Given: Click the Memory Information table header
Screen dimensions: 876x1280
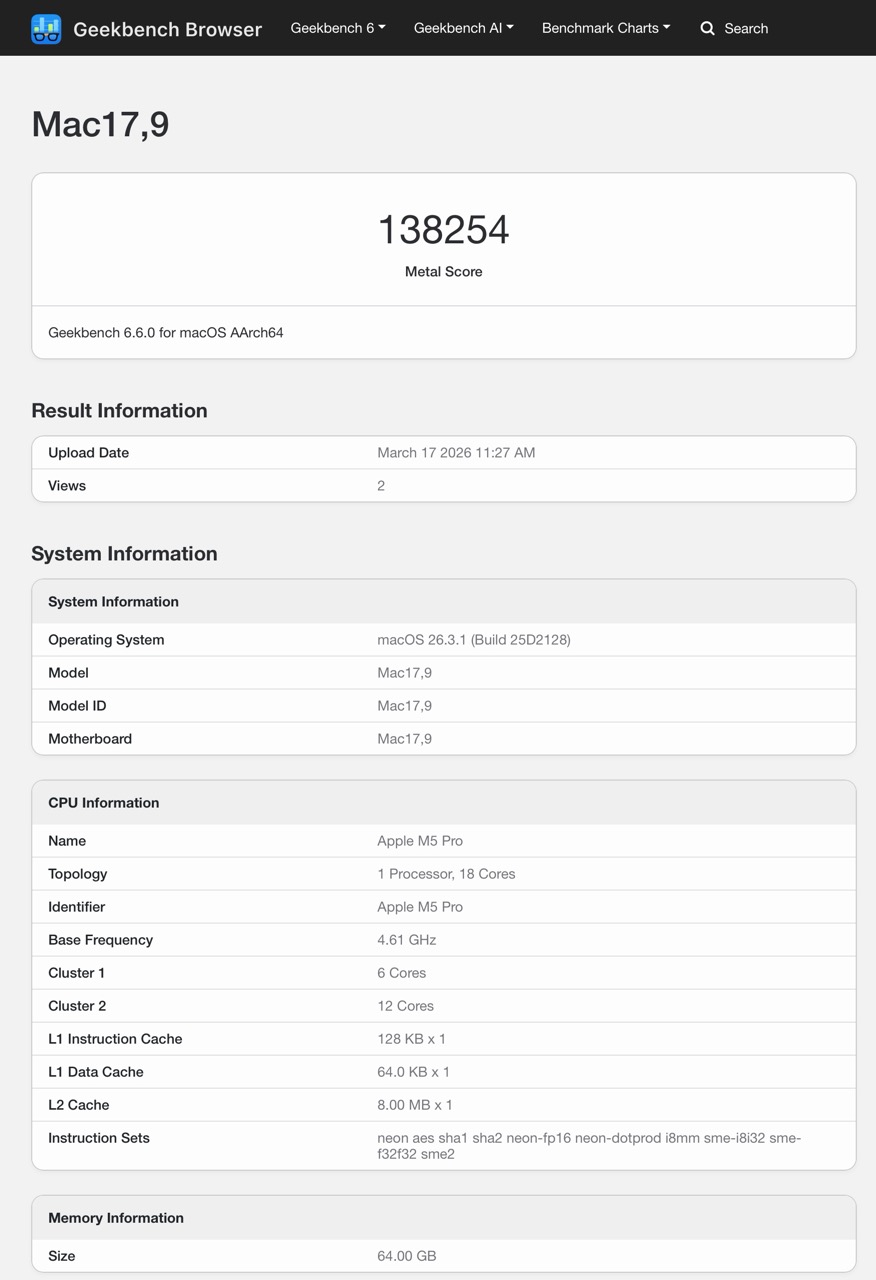Looking at the screenshot, I should pyautogui.click(x=116, y=1218).
